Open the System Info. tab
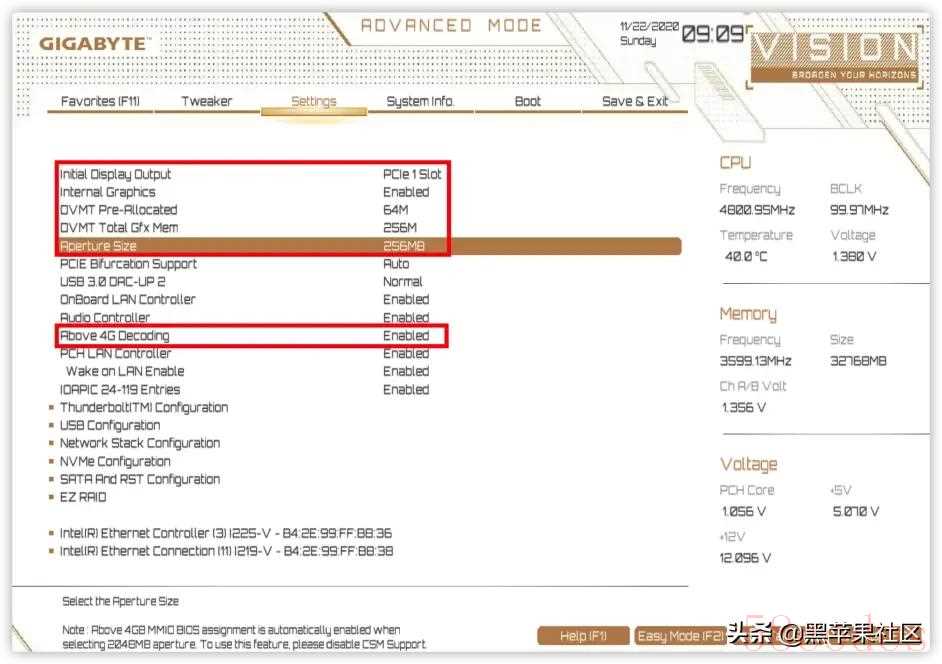This screenshot has width=942, height=664. (x=420, y=101)
